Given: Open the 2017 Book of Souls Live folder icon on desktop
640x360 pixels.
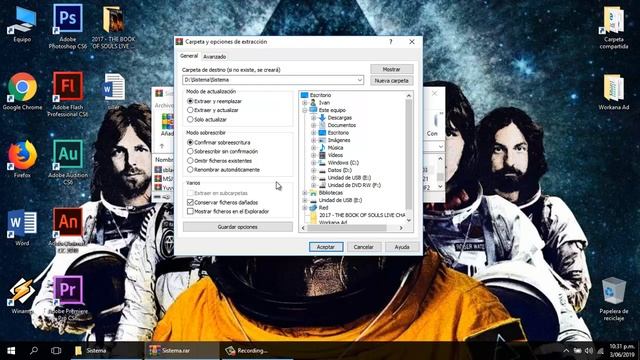Looking at the screenshot, I should tap(113, 26).
